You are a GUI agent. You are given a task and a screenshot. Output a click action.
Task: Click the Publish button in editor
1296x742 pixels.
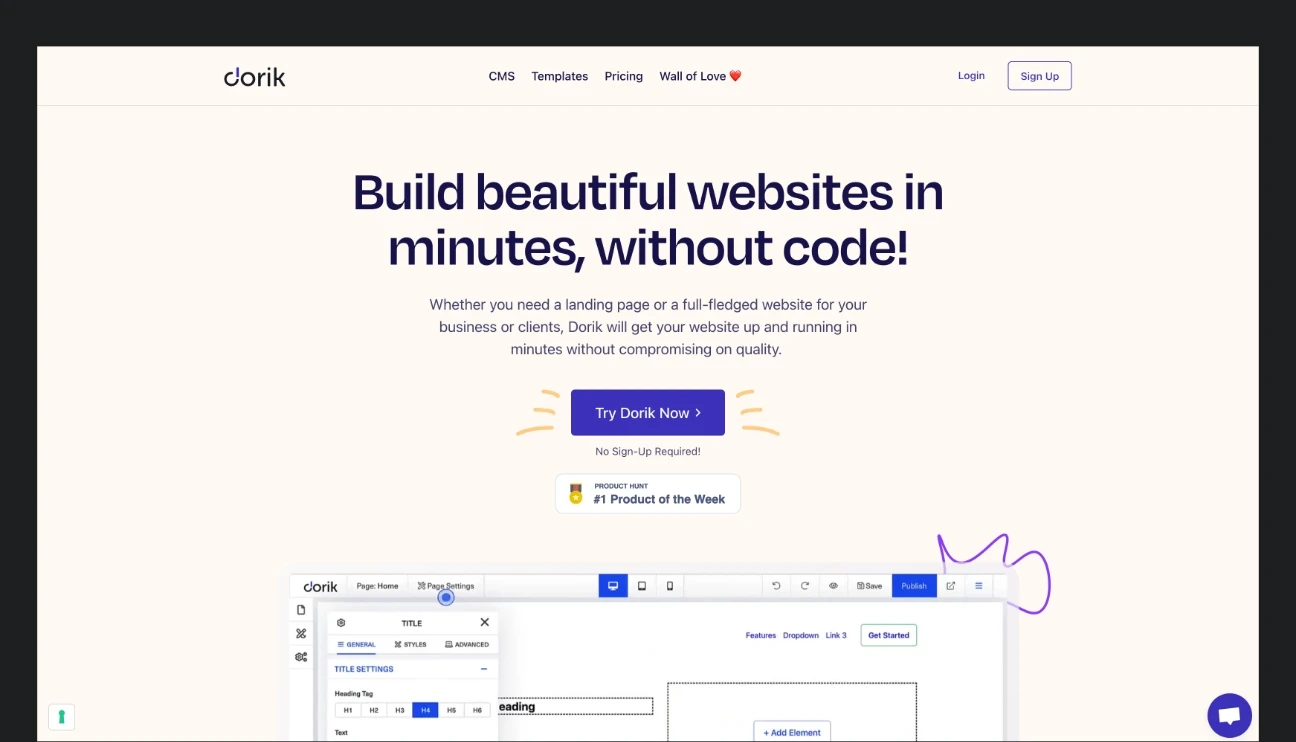tap(914, 586)
